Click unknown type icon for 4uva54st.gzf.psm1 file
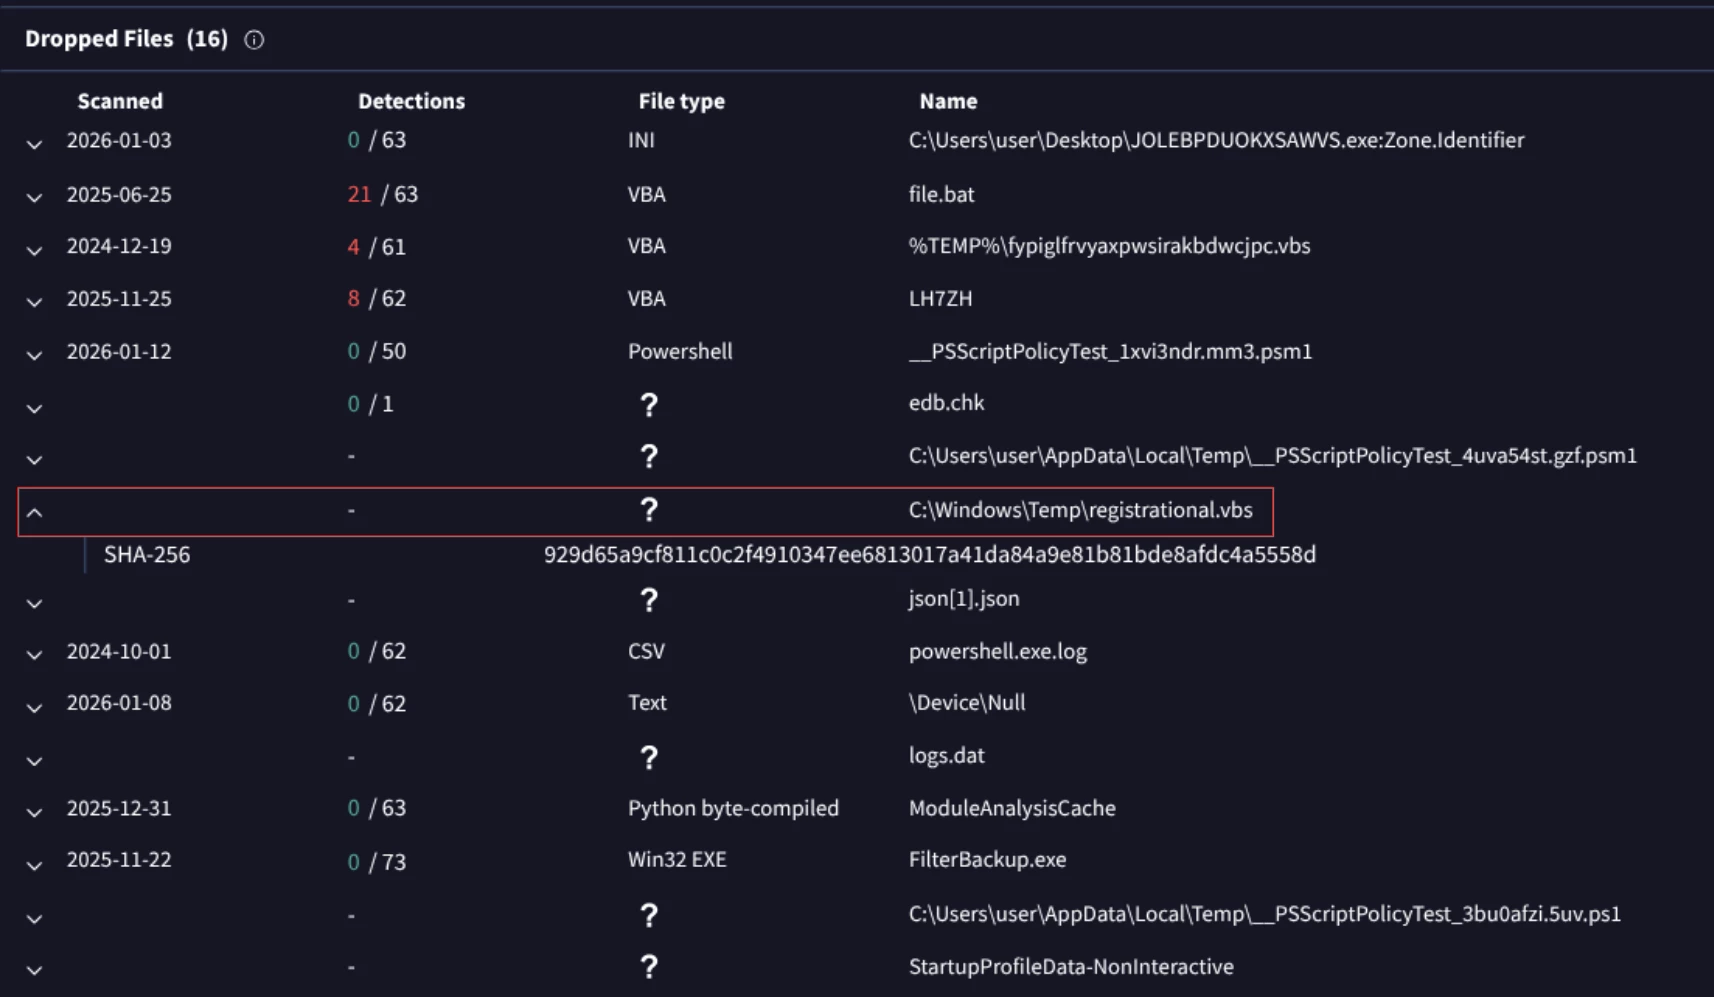 pos(649,457)
